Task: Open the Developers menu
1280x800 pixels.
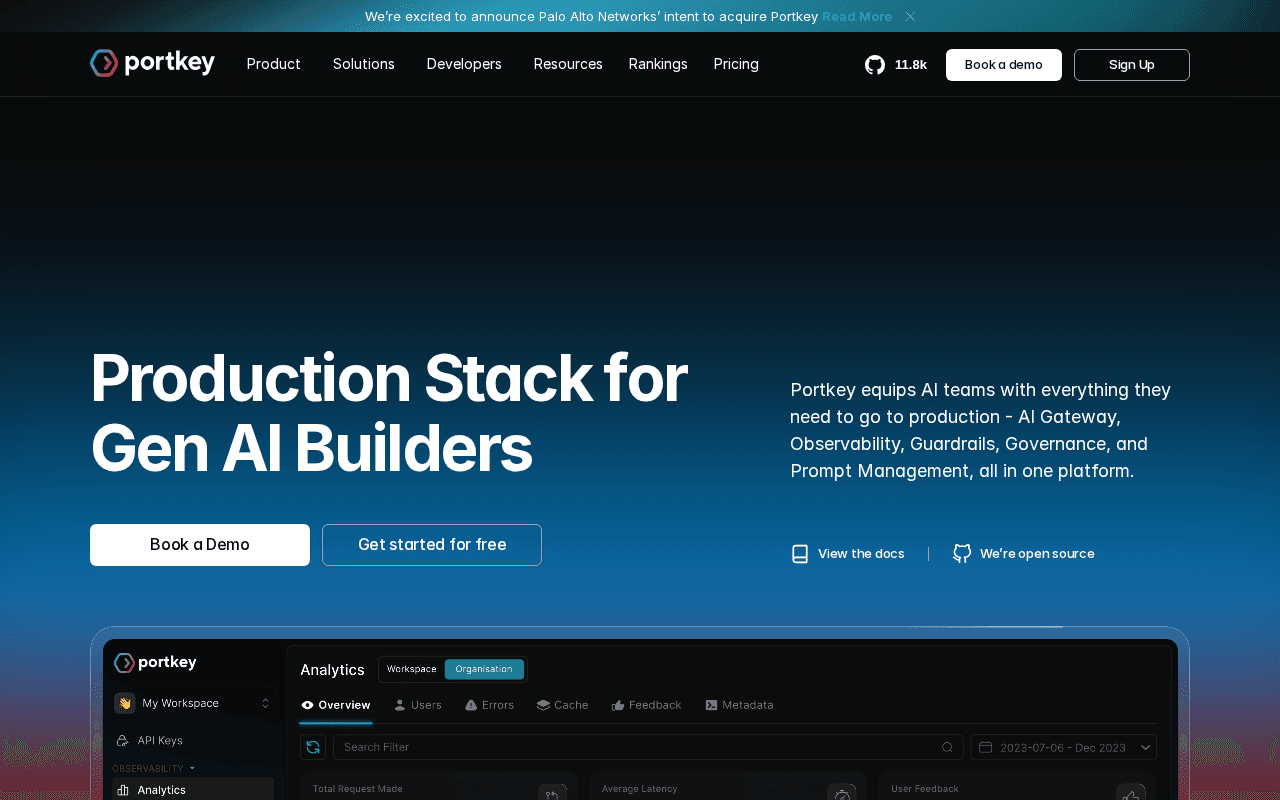Action: click(464, 64)
